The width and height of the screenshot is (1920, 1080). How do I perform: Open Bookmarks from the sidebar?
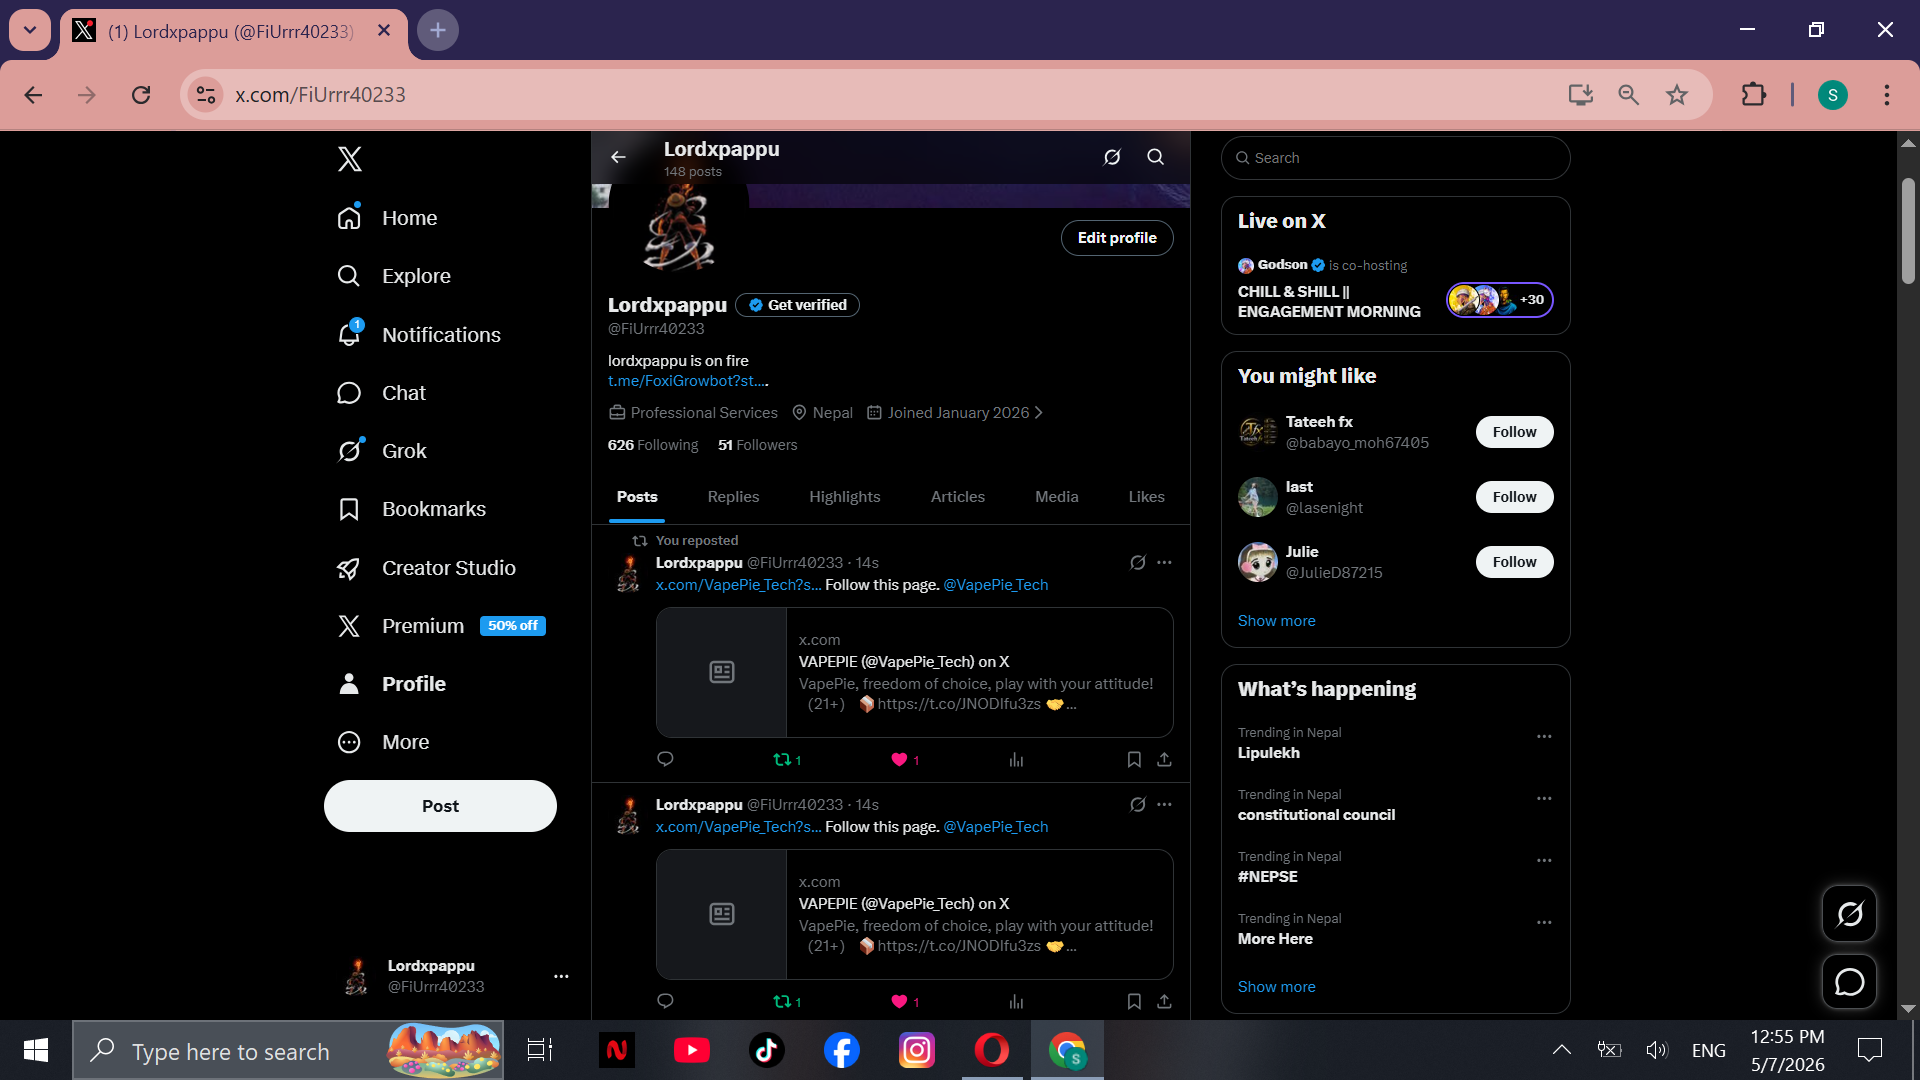coord(412,509)
